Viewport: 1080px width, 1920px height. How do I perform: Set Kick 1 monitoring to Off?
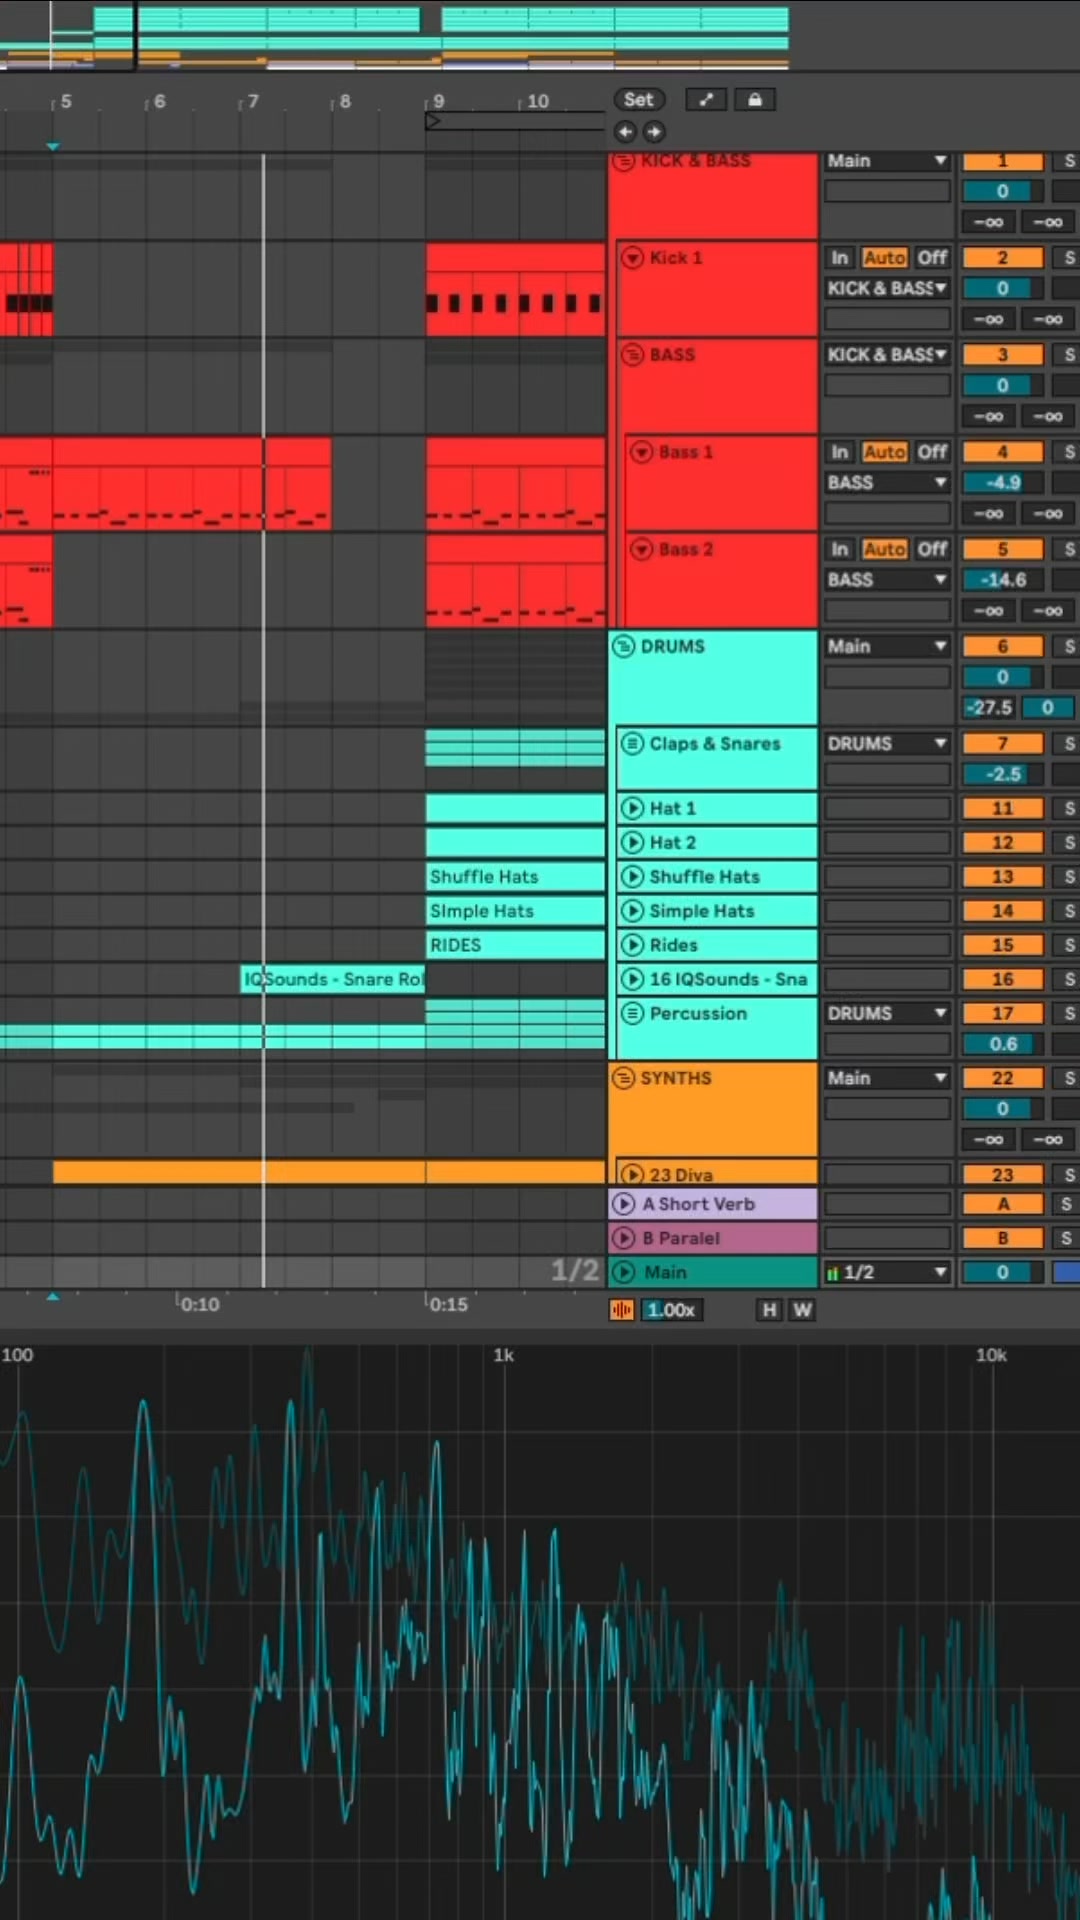(932, 257)
